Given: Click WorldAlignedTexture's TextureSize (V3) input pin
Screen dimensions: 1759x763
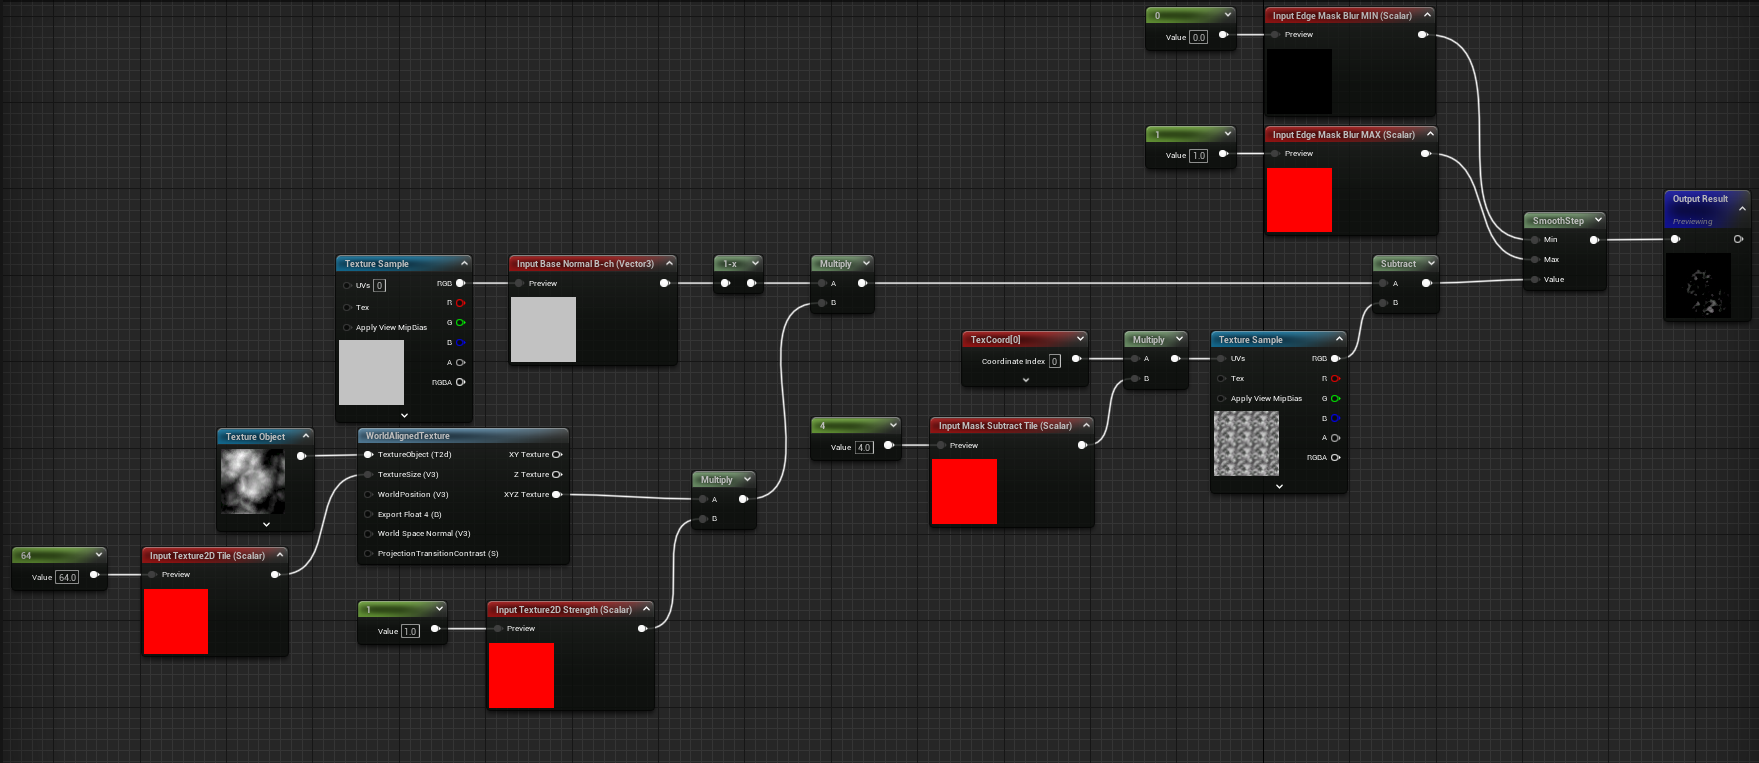Looking at the screenshot, I should click(x=368, y=475).
